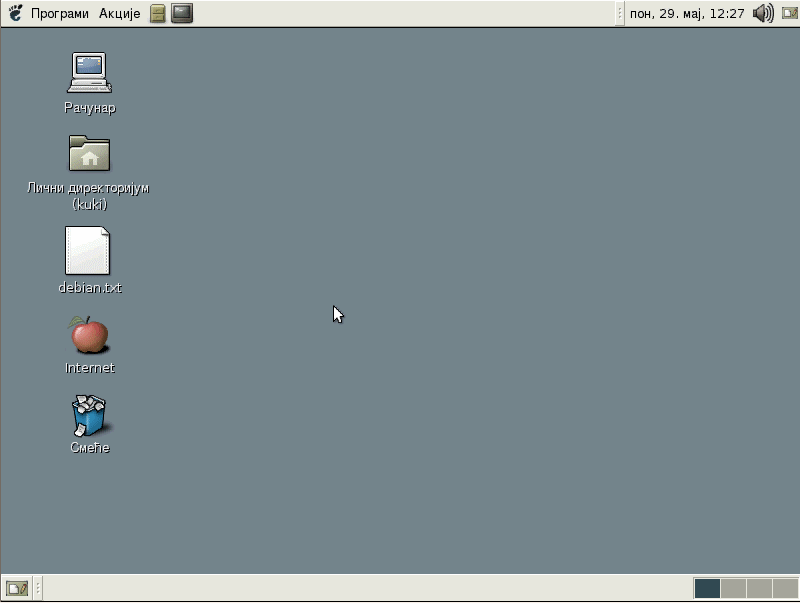Screen dimensions: 800x604
Task: Switch to the third workspace
Action: [759, 588]
